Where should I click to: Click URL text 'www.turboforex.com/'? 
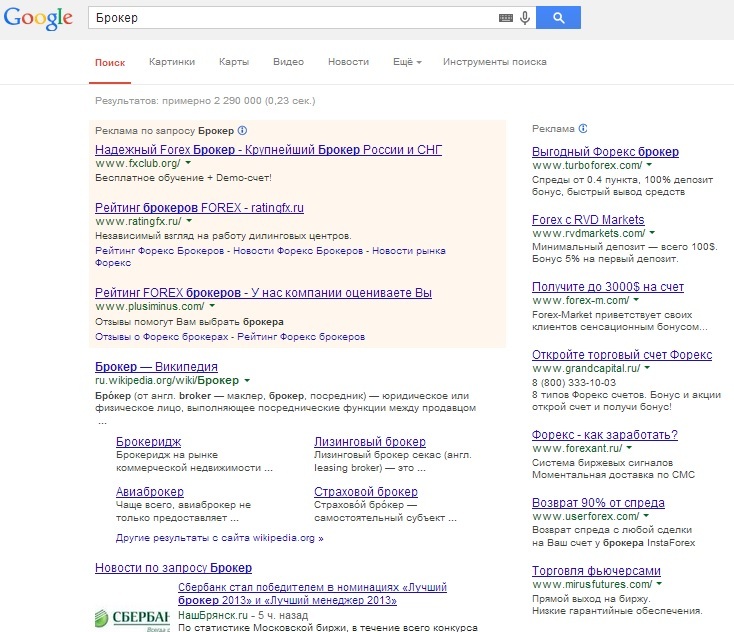pyautogui.click(x=587, y=165)
